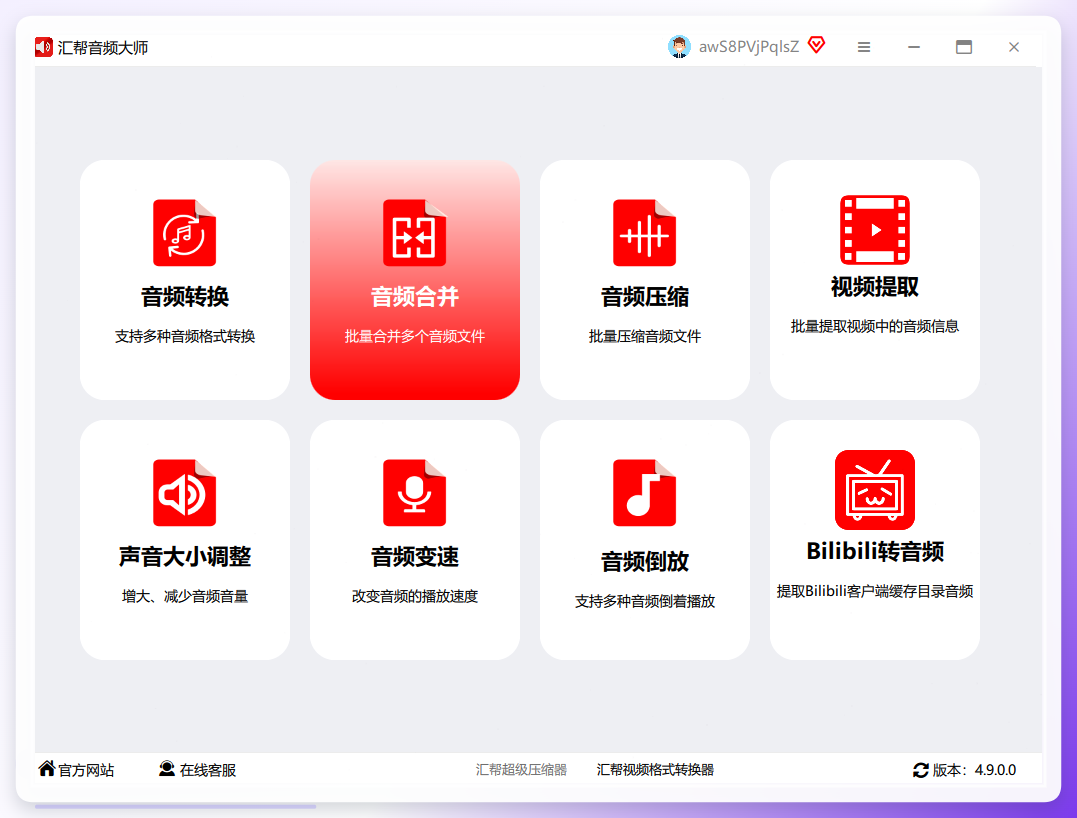
Task: Click description 提取Bilibili客户端缓存目录音频
Action: (874, 591)
